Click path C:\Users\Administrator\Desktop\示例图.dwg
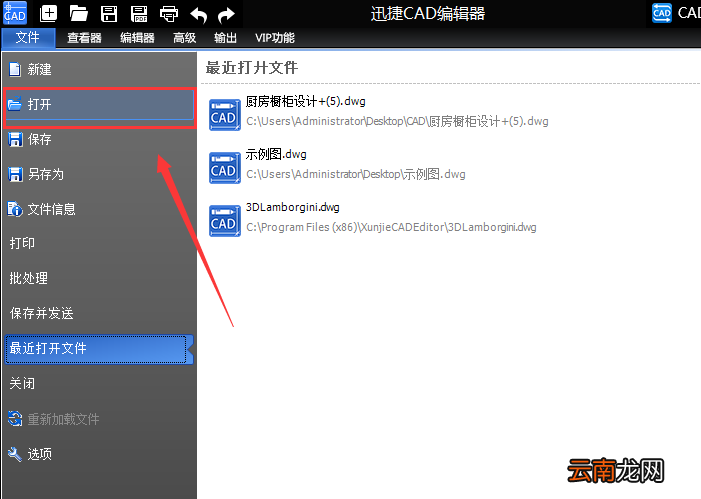Screen dimensions: 701x499 [x=355, y=174]
